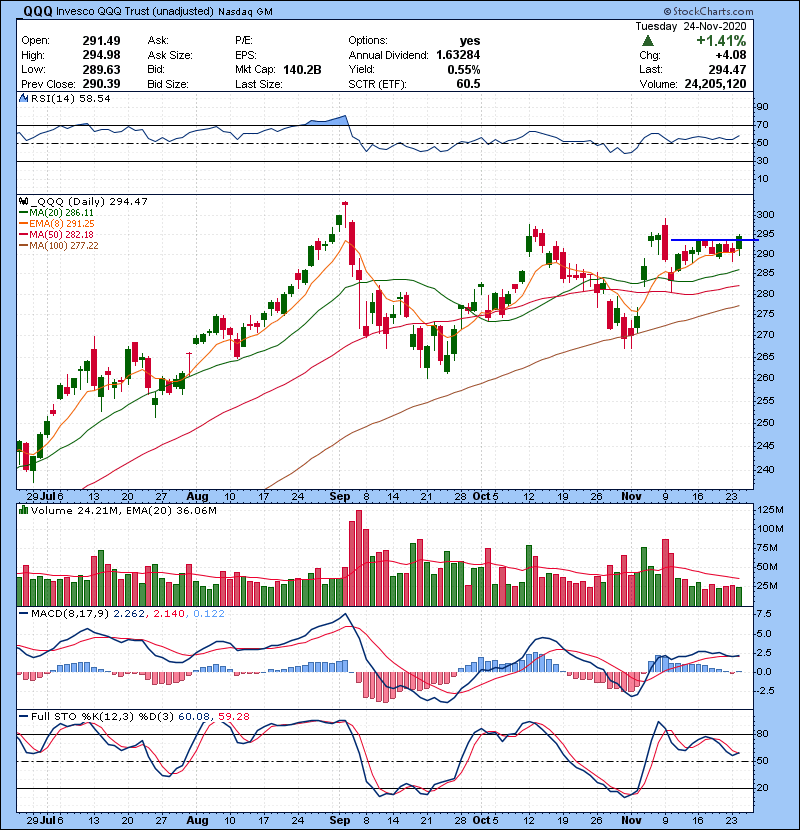Click the date 'Tuesday 24-Nov-2020'
Image resolution: width=800 pixels, height=830 pixels.
691,26
